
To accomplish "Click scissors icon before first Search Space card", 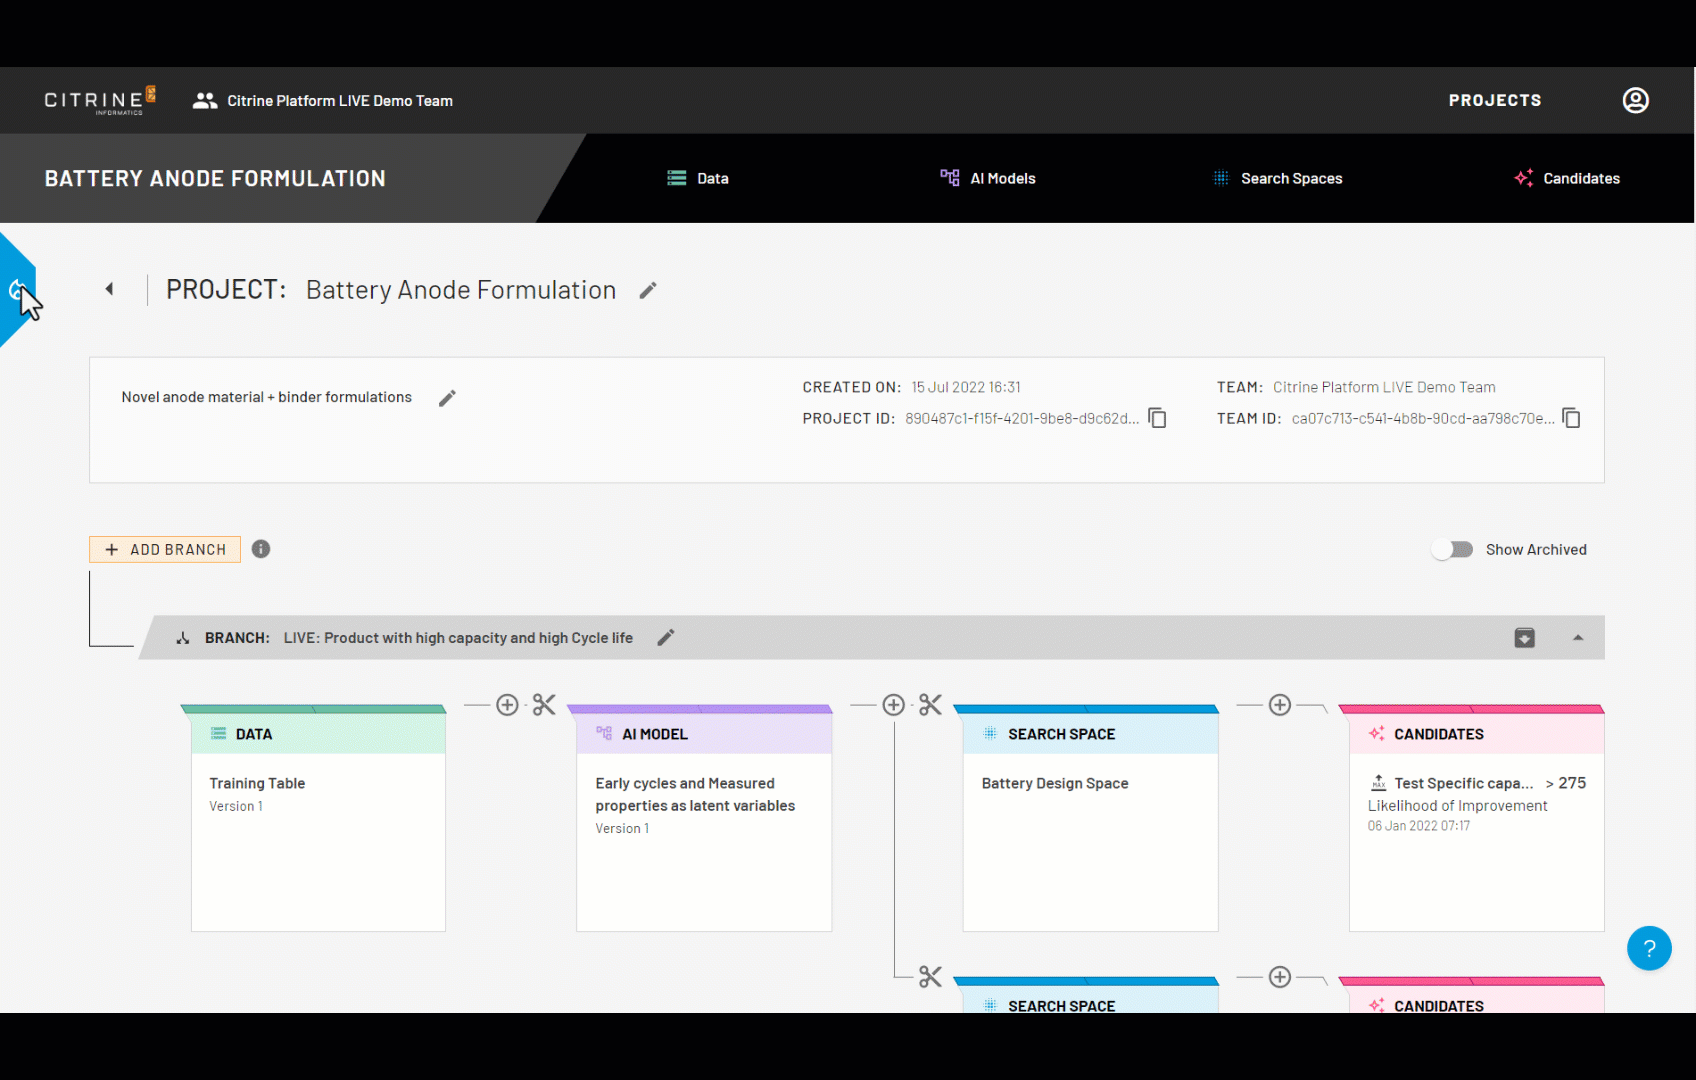I will click(x=931, y=705).
